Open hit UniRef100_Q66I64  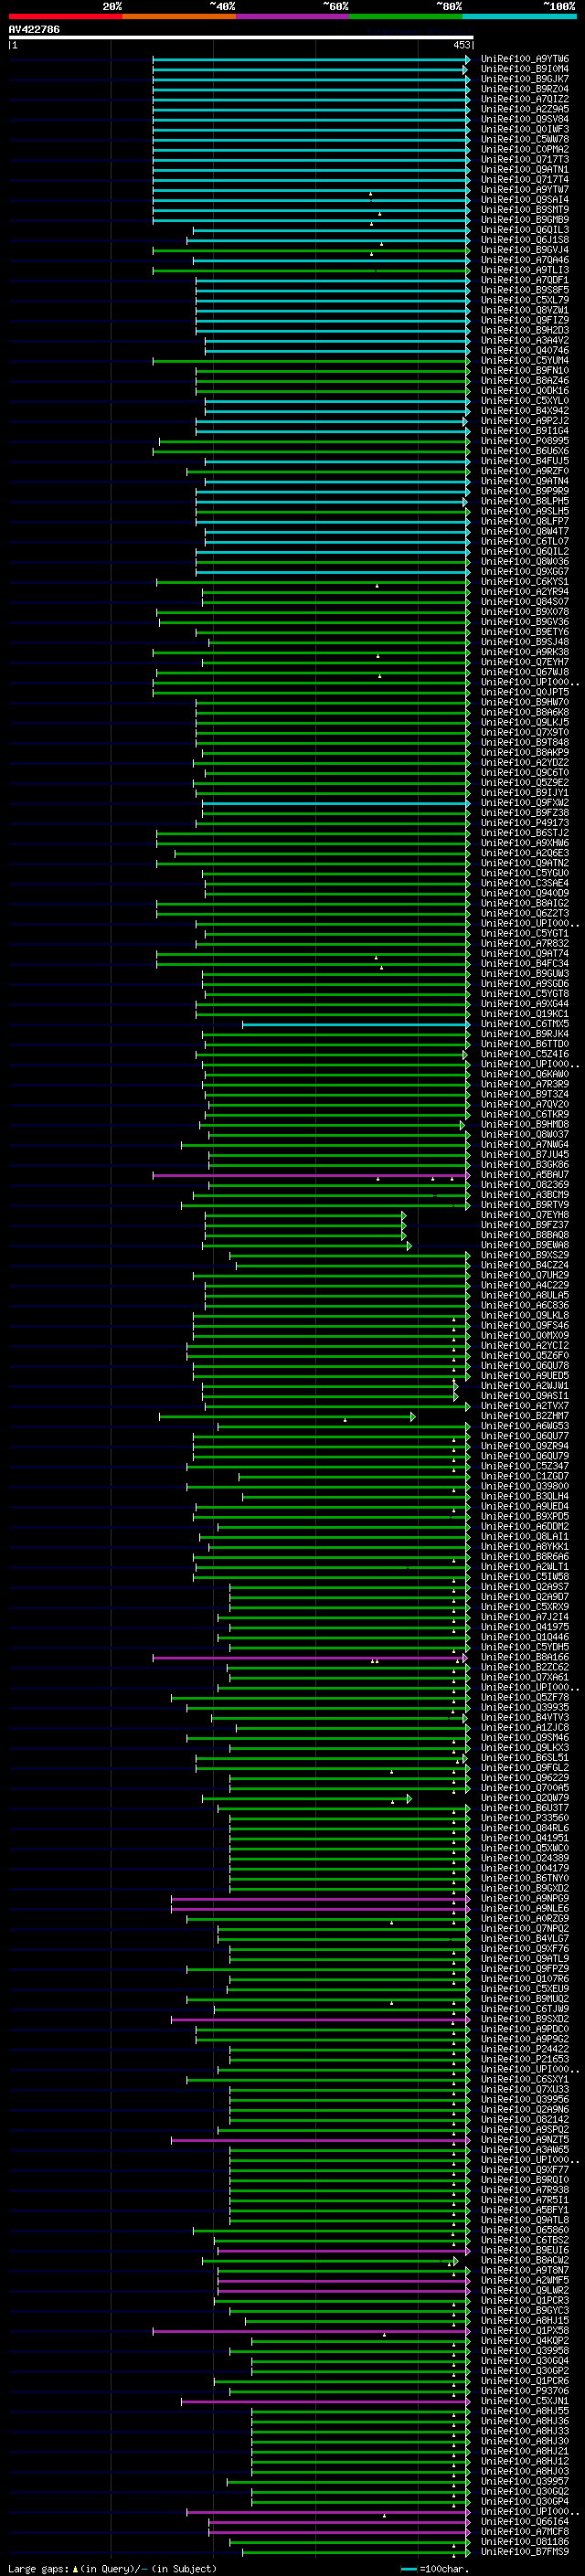(525, 2522)
